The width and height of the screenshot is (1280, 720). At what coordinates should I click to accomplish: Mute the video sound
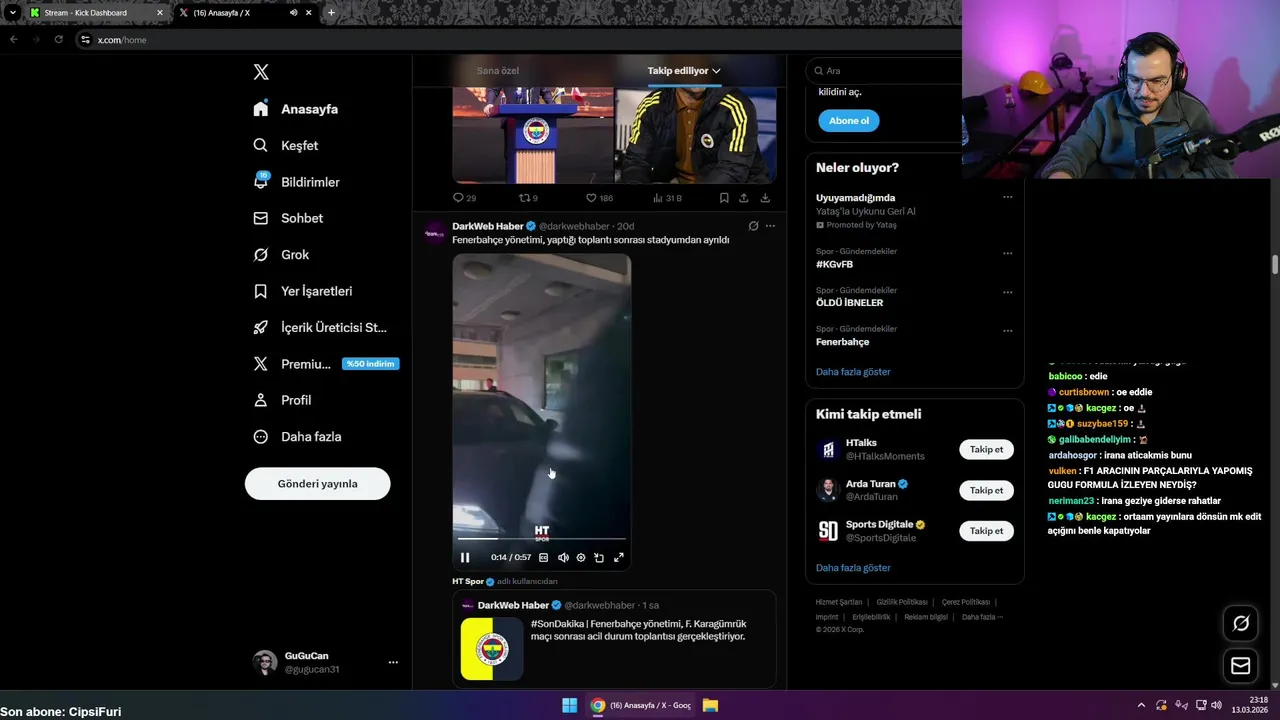pyautogui.click(x=563, y=557)
